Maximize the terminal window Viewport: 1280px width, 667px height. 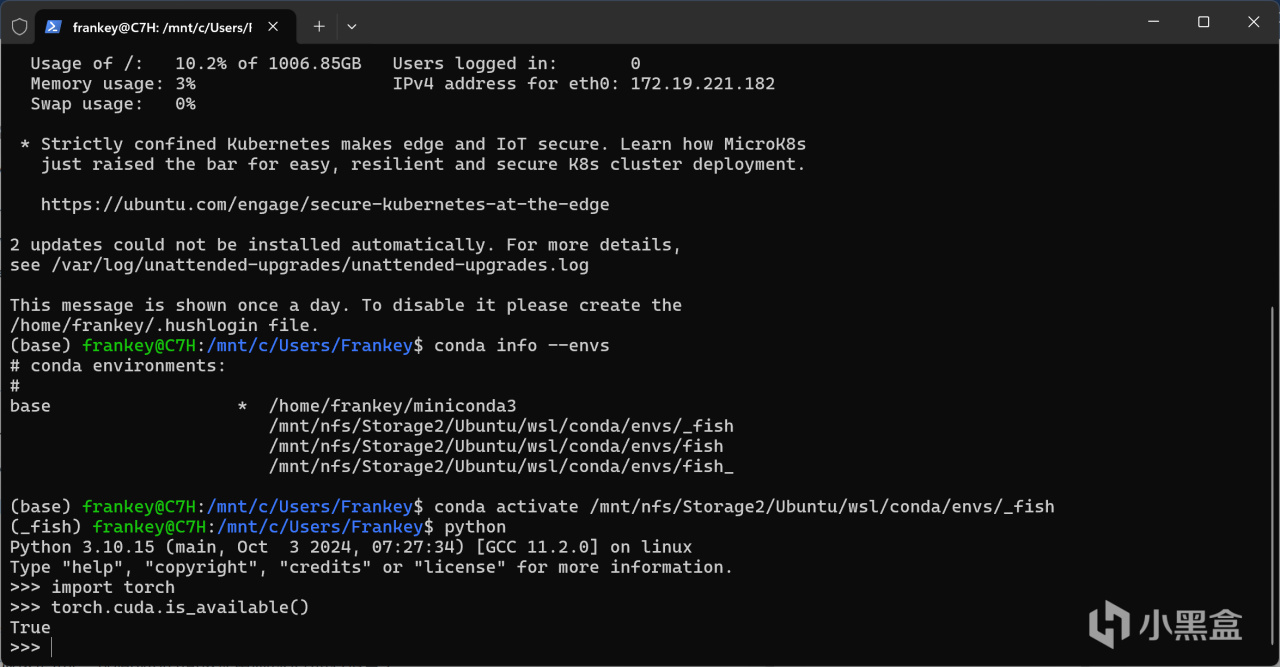click(x=1203, y=22)
